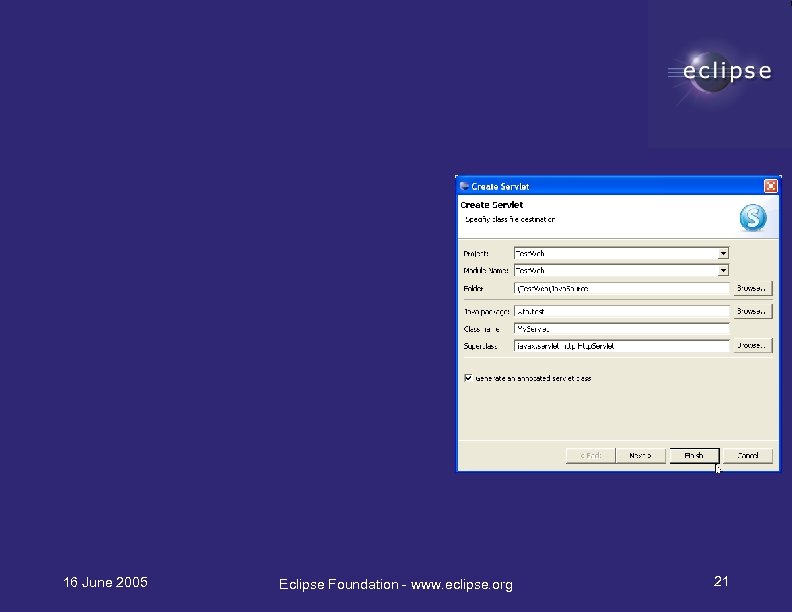Toggle the generate annotated servlet class checkbox
Screen dimensions: 792x612
tap(468, 378)
